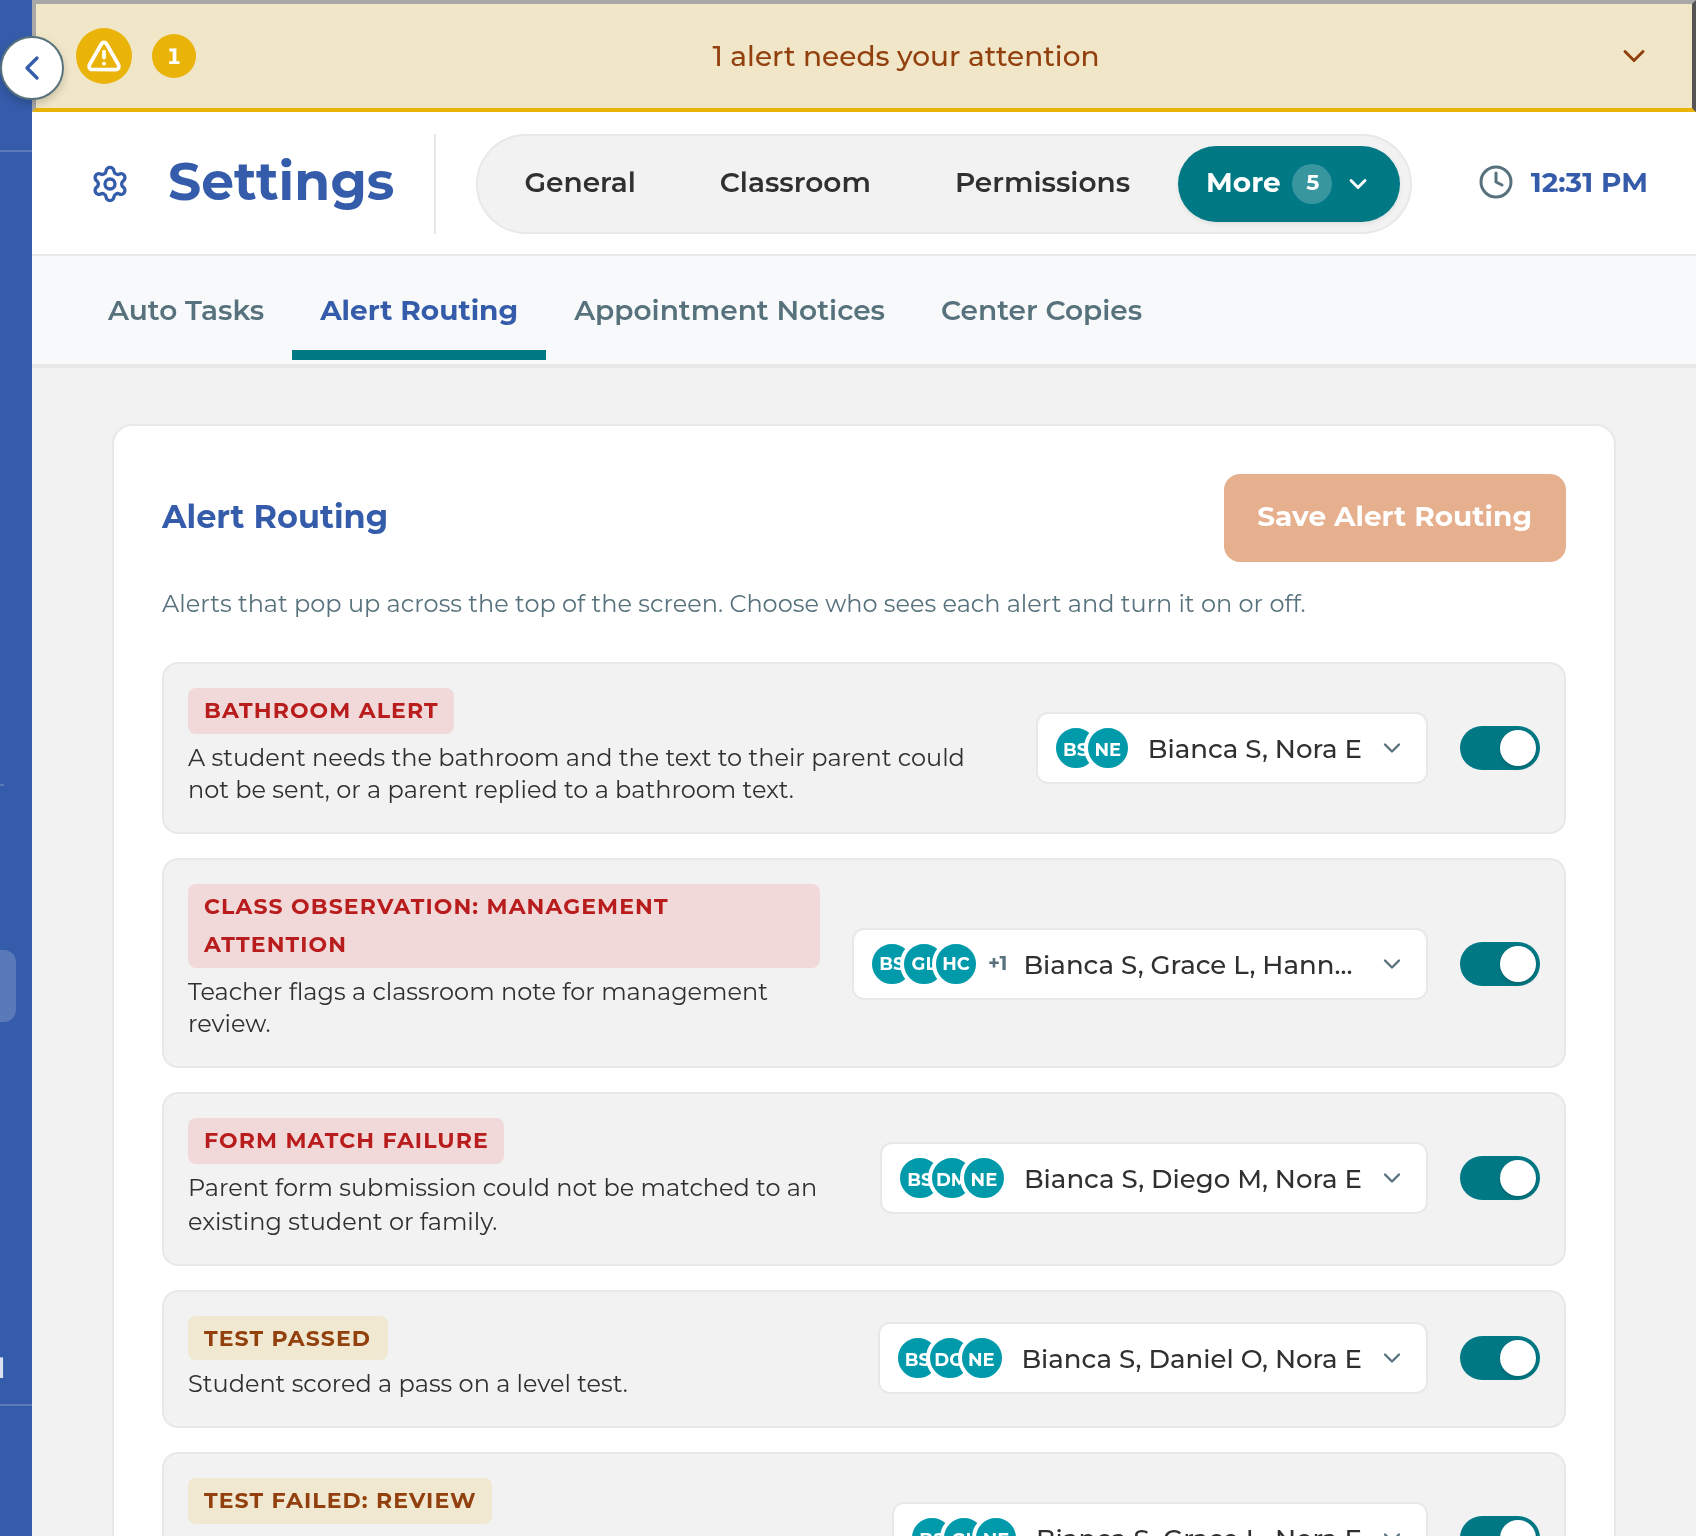
Task: Select the Alert Routing sub-tab
Action: point(418,311)
